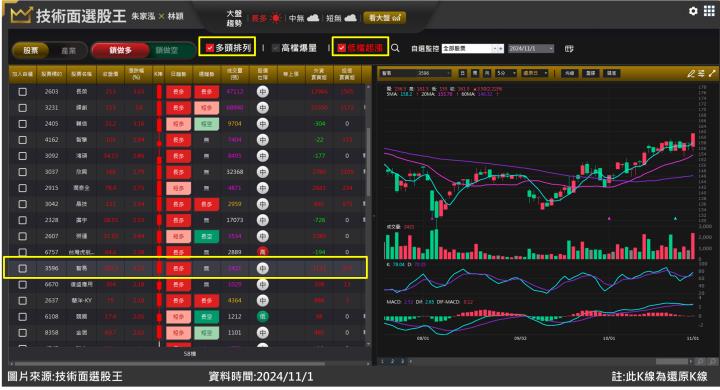720x390 pixels.
Task: Open the chart stock selector 3596 dropdown
Action: pyautogui.click(x=416, y=73)
